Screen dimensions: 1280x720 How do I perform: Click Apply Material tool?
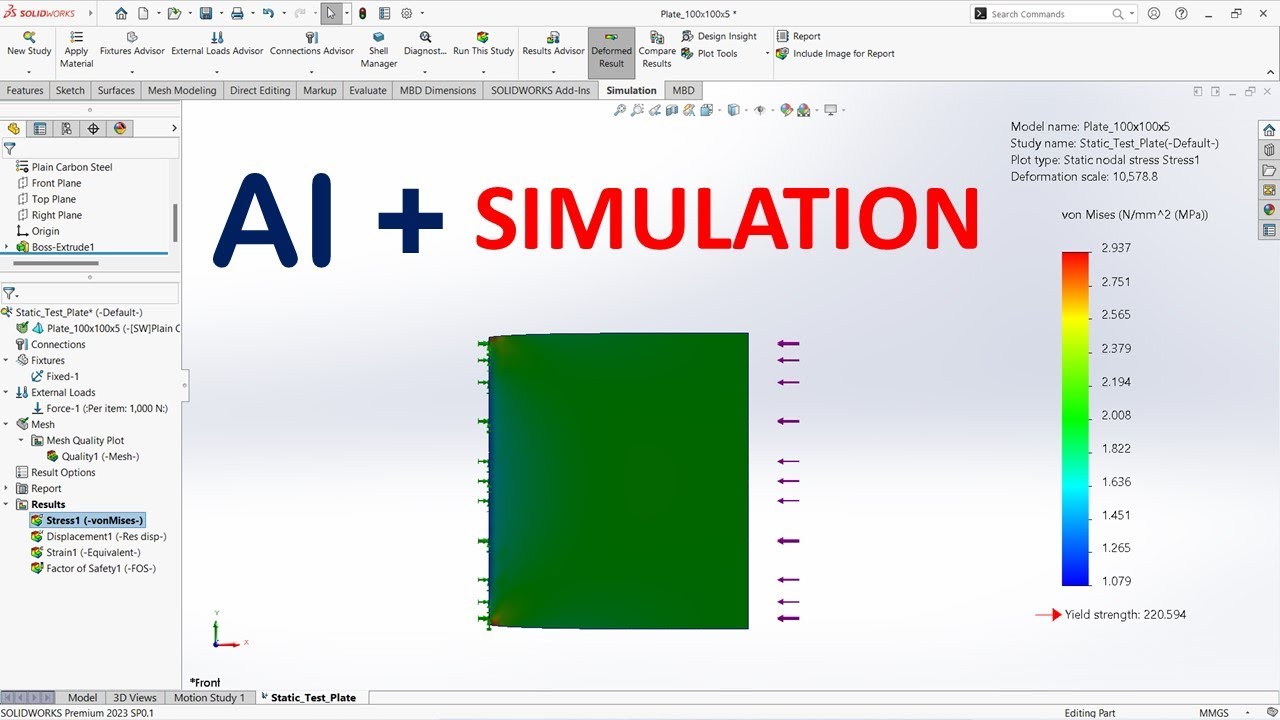click(76, 50)
